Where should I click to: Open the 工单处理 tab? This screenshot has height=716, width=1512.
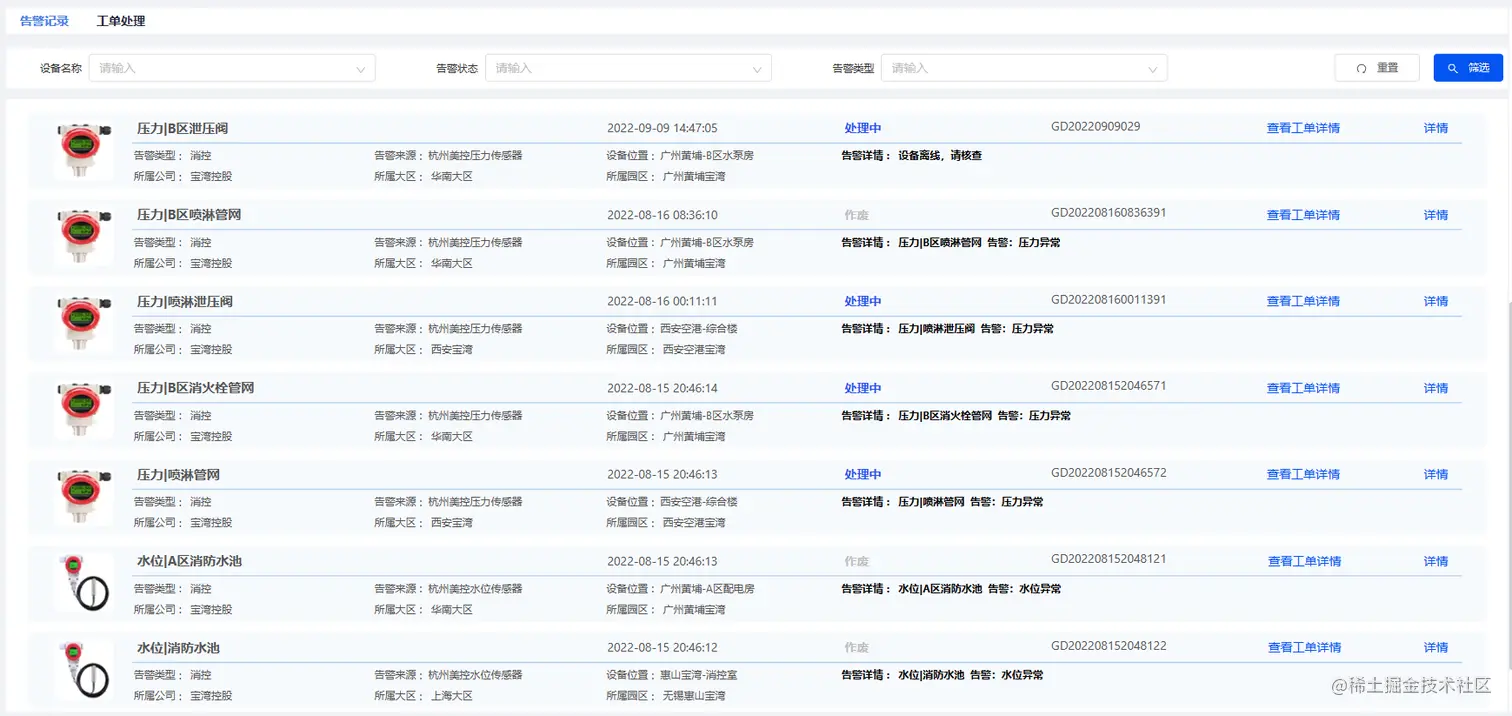(x=121, y=20)
